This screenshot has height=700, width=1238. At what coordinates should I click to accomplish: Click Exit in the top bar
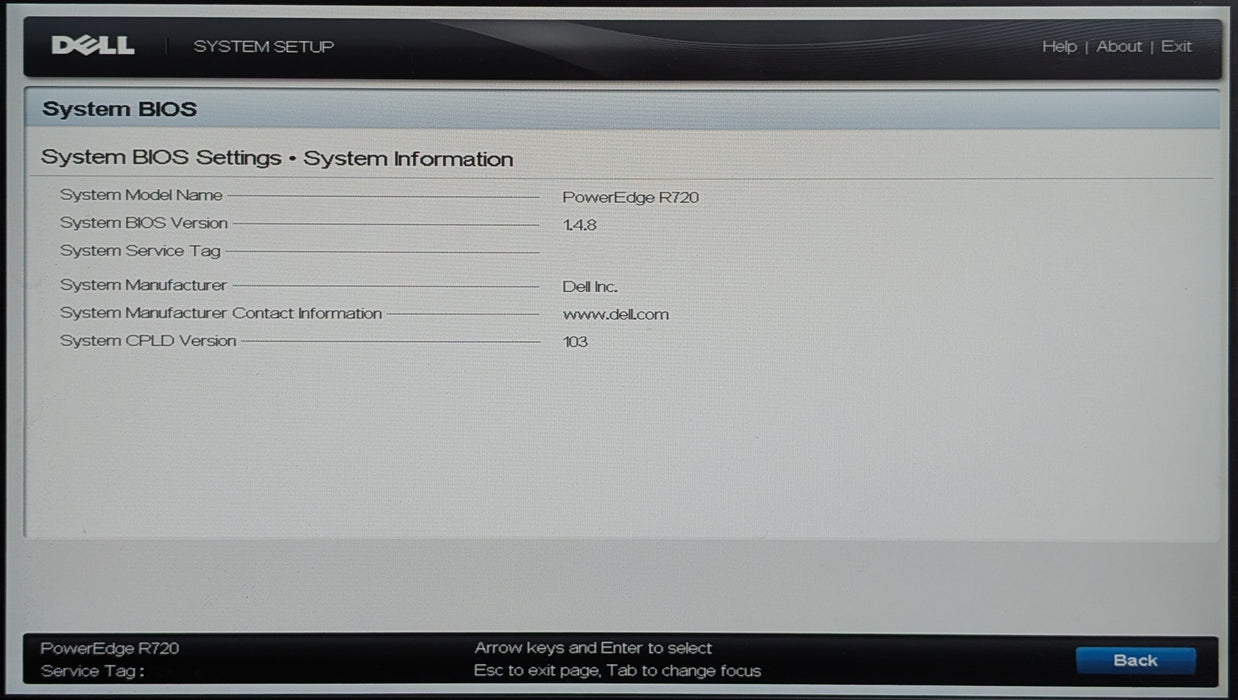(x=1176, y=46)
